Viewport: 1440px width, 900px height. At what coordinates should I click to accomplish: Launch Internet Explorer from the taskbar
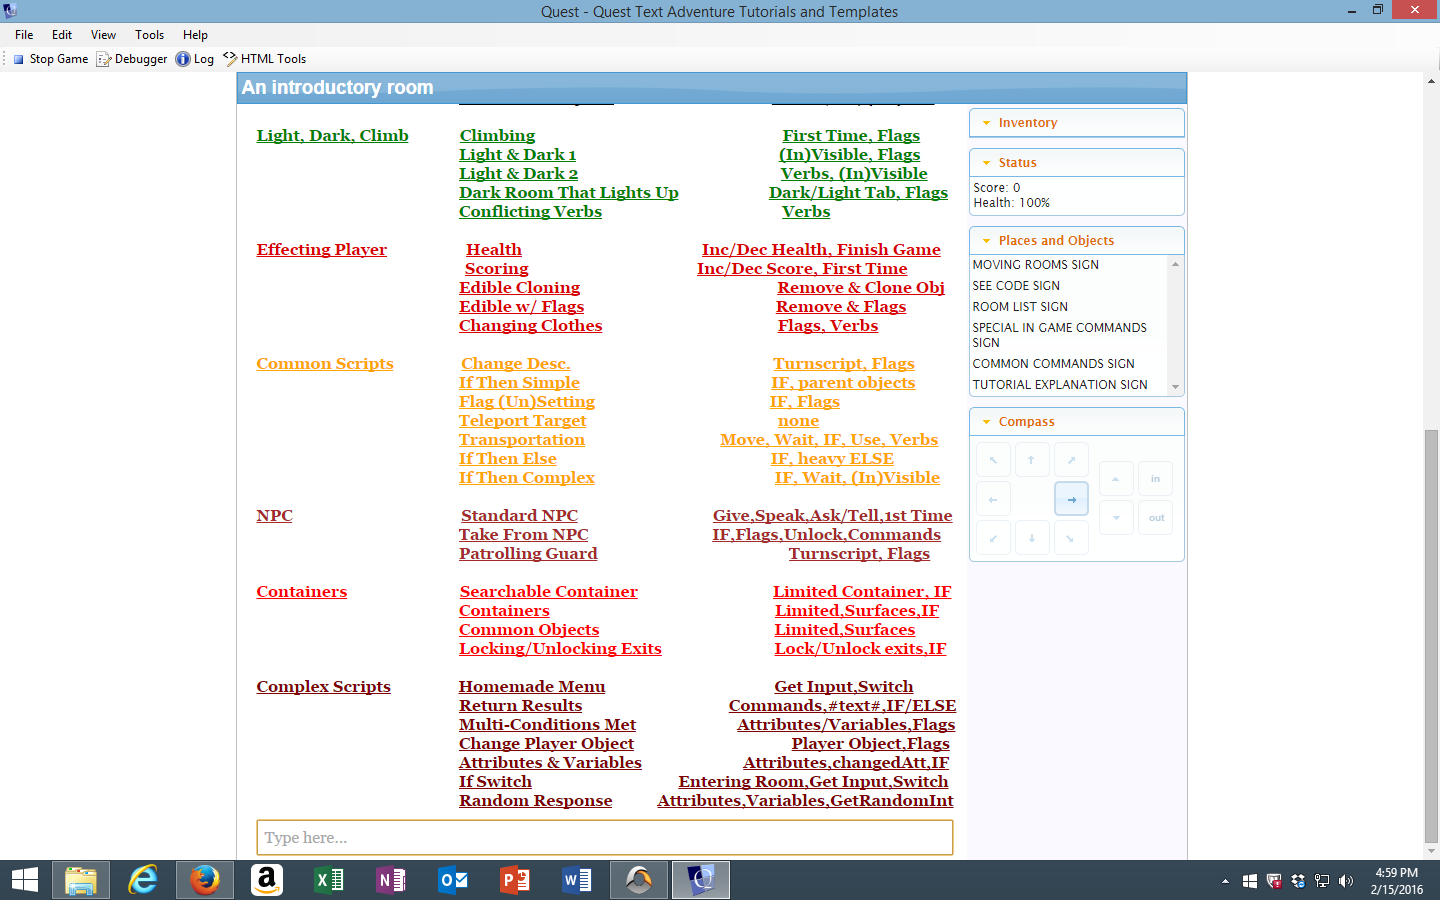tap(143, 880)
